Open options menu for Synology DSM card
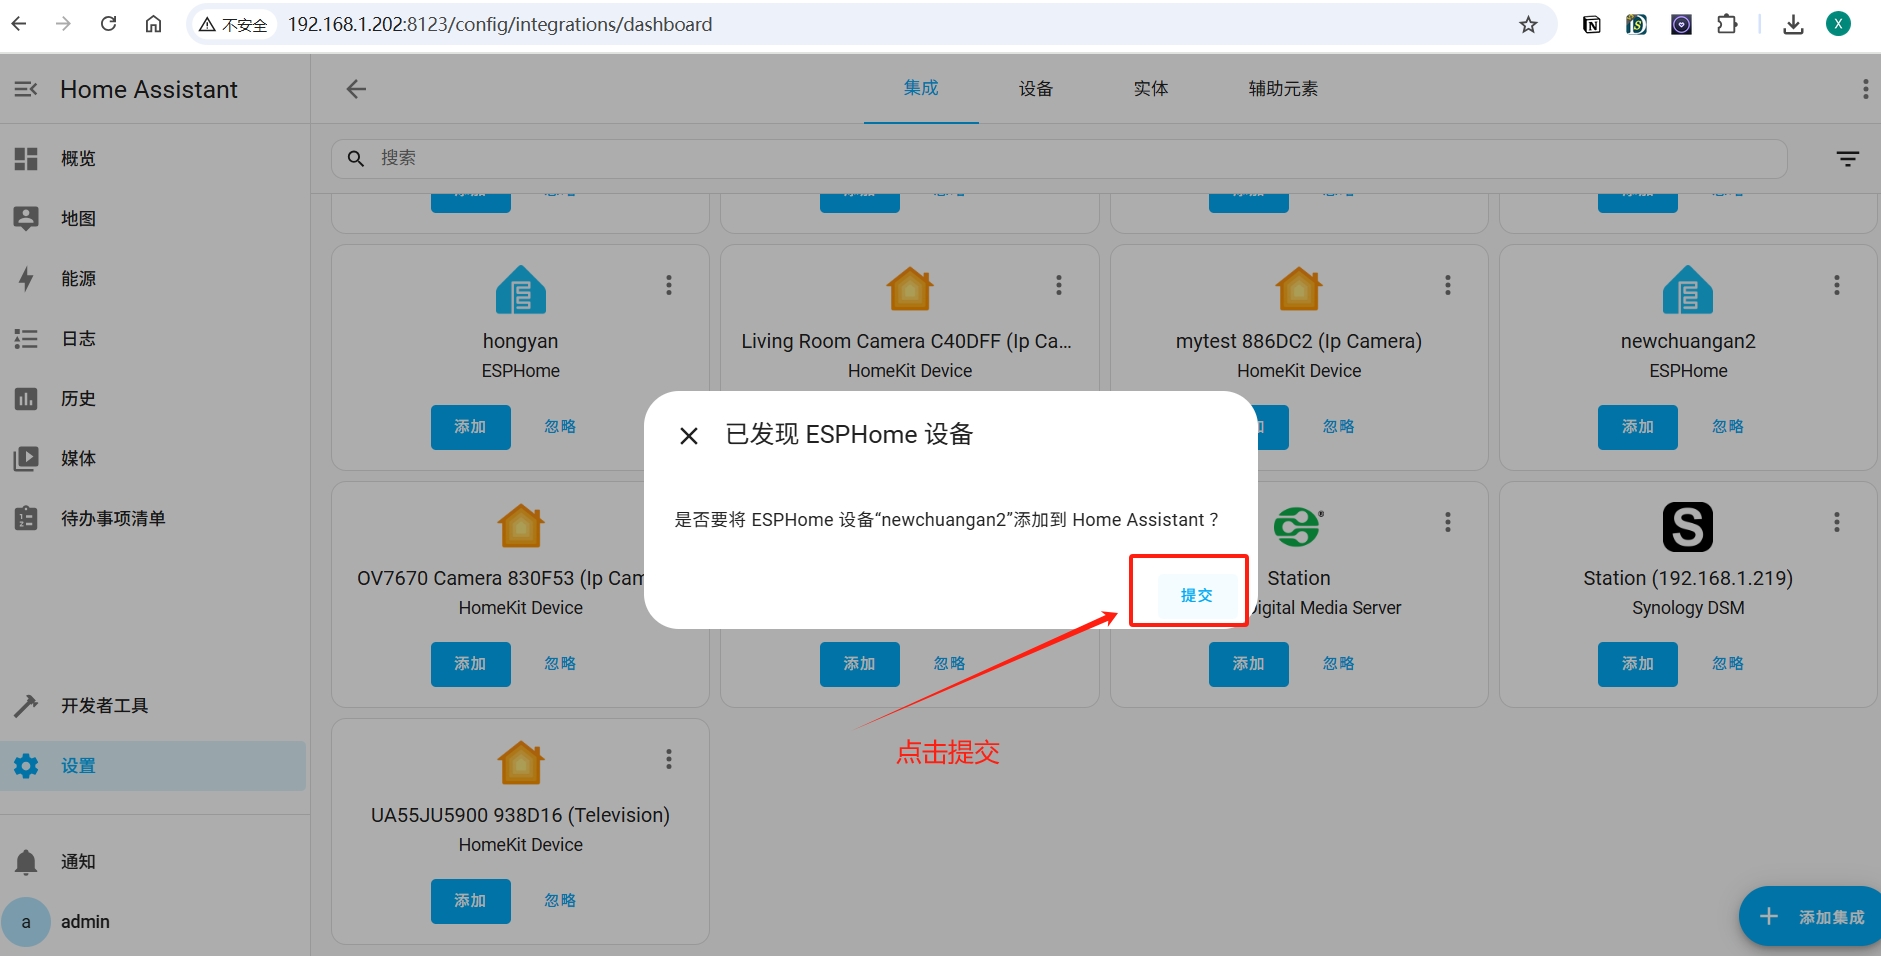This screenshot has width=1881, height=956. (1836, 522)
